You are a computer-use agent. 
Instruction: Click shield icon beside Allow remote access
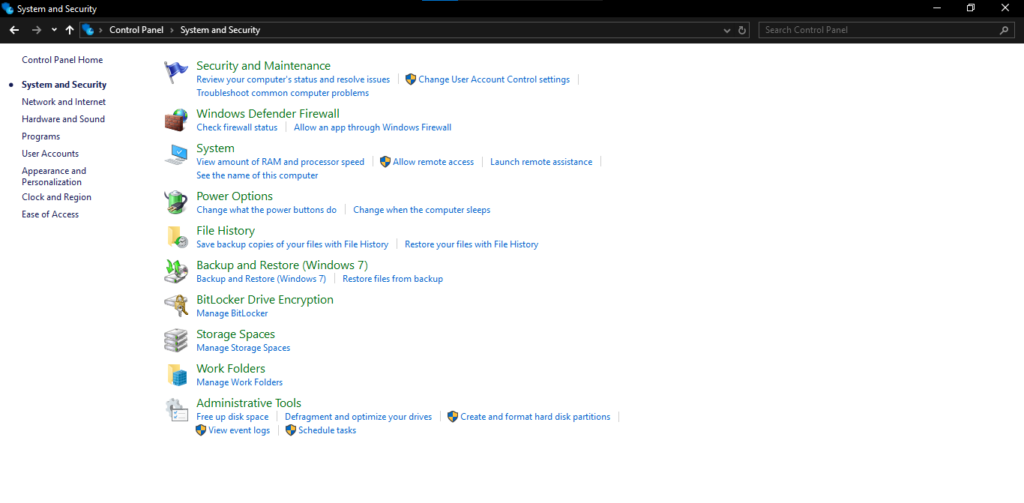[x=385, y=161]
